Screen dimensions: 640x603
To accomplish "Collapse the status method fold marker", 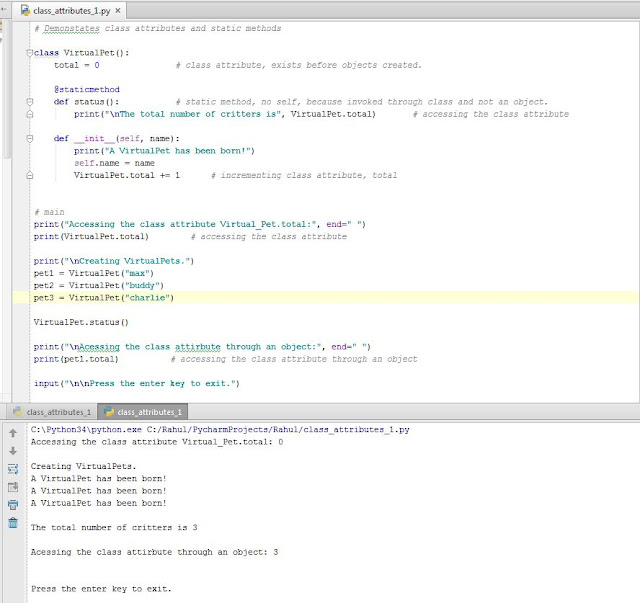I will pos(29,102).
